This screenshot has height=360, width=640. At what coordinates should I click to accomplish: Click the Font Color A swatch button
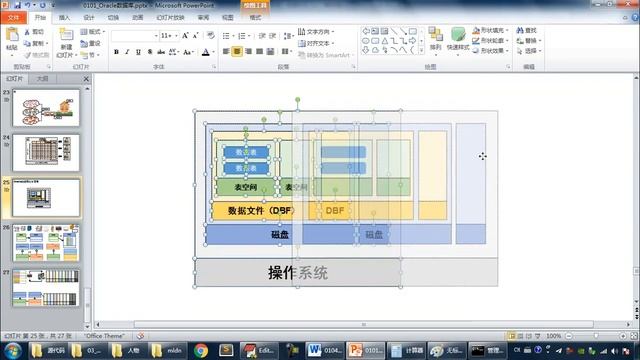(x=206, y=52)
